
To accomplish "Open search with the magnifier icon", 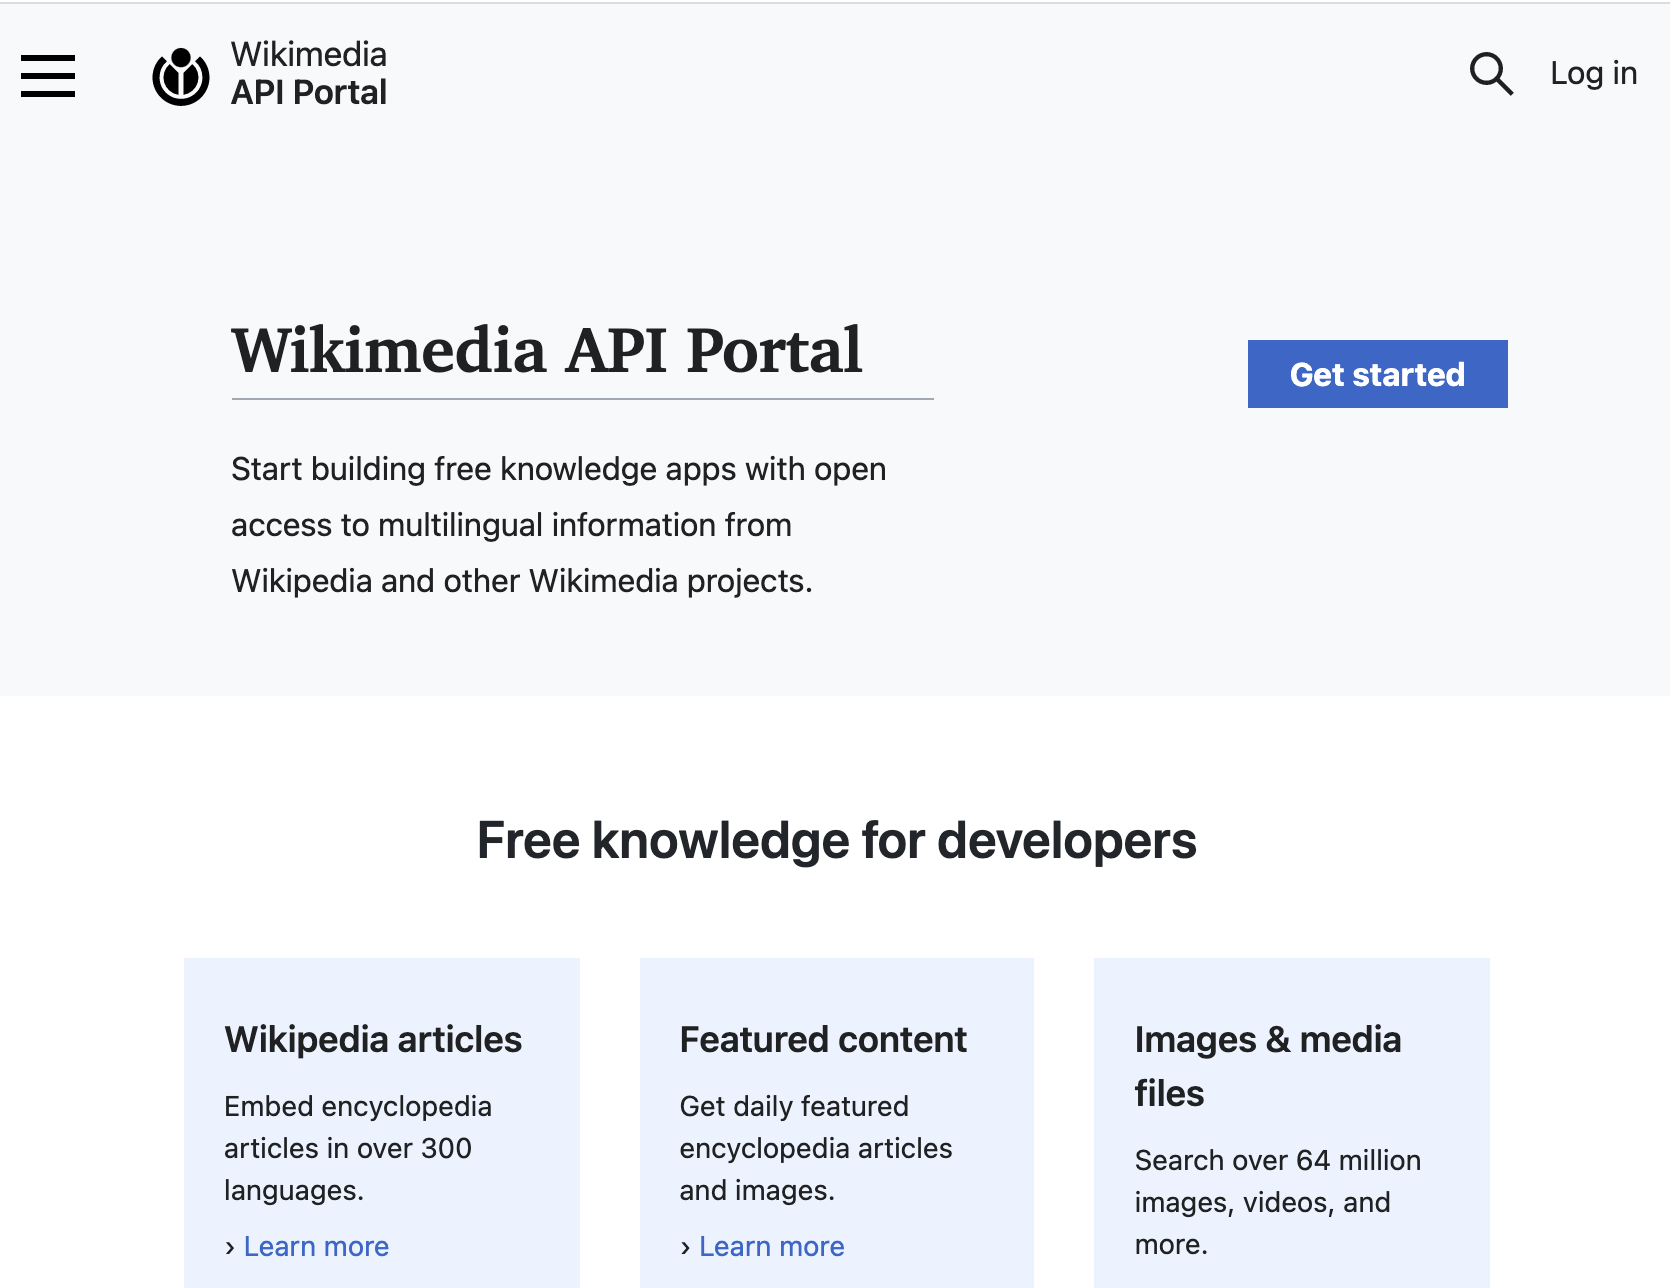I will (1490, 74).
